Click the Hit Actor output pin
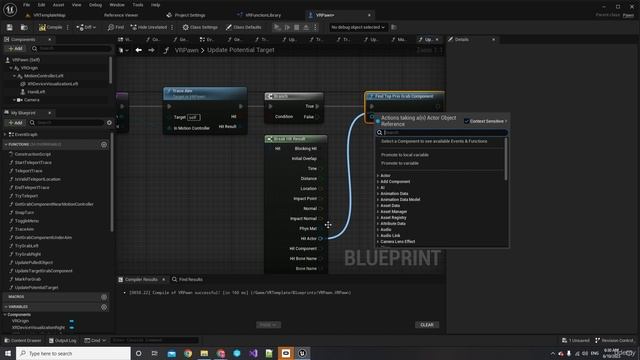640x360 pixels. (x=320, y=239)
